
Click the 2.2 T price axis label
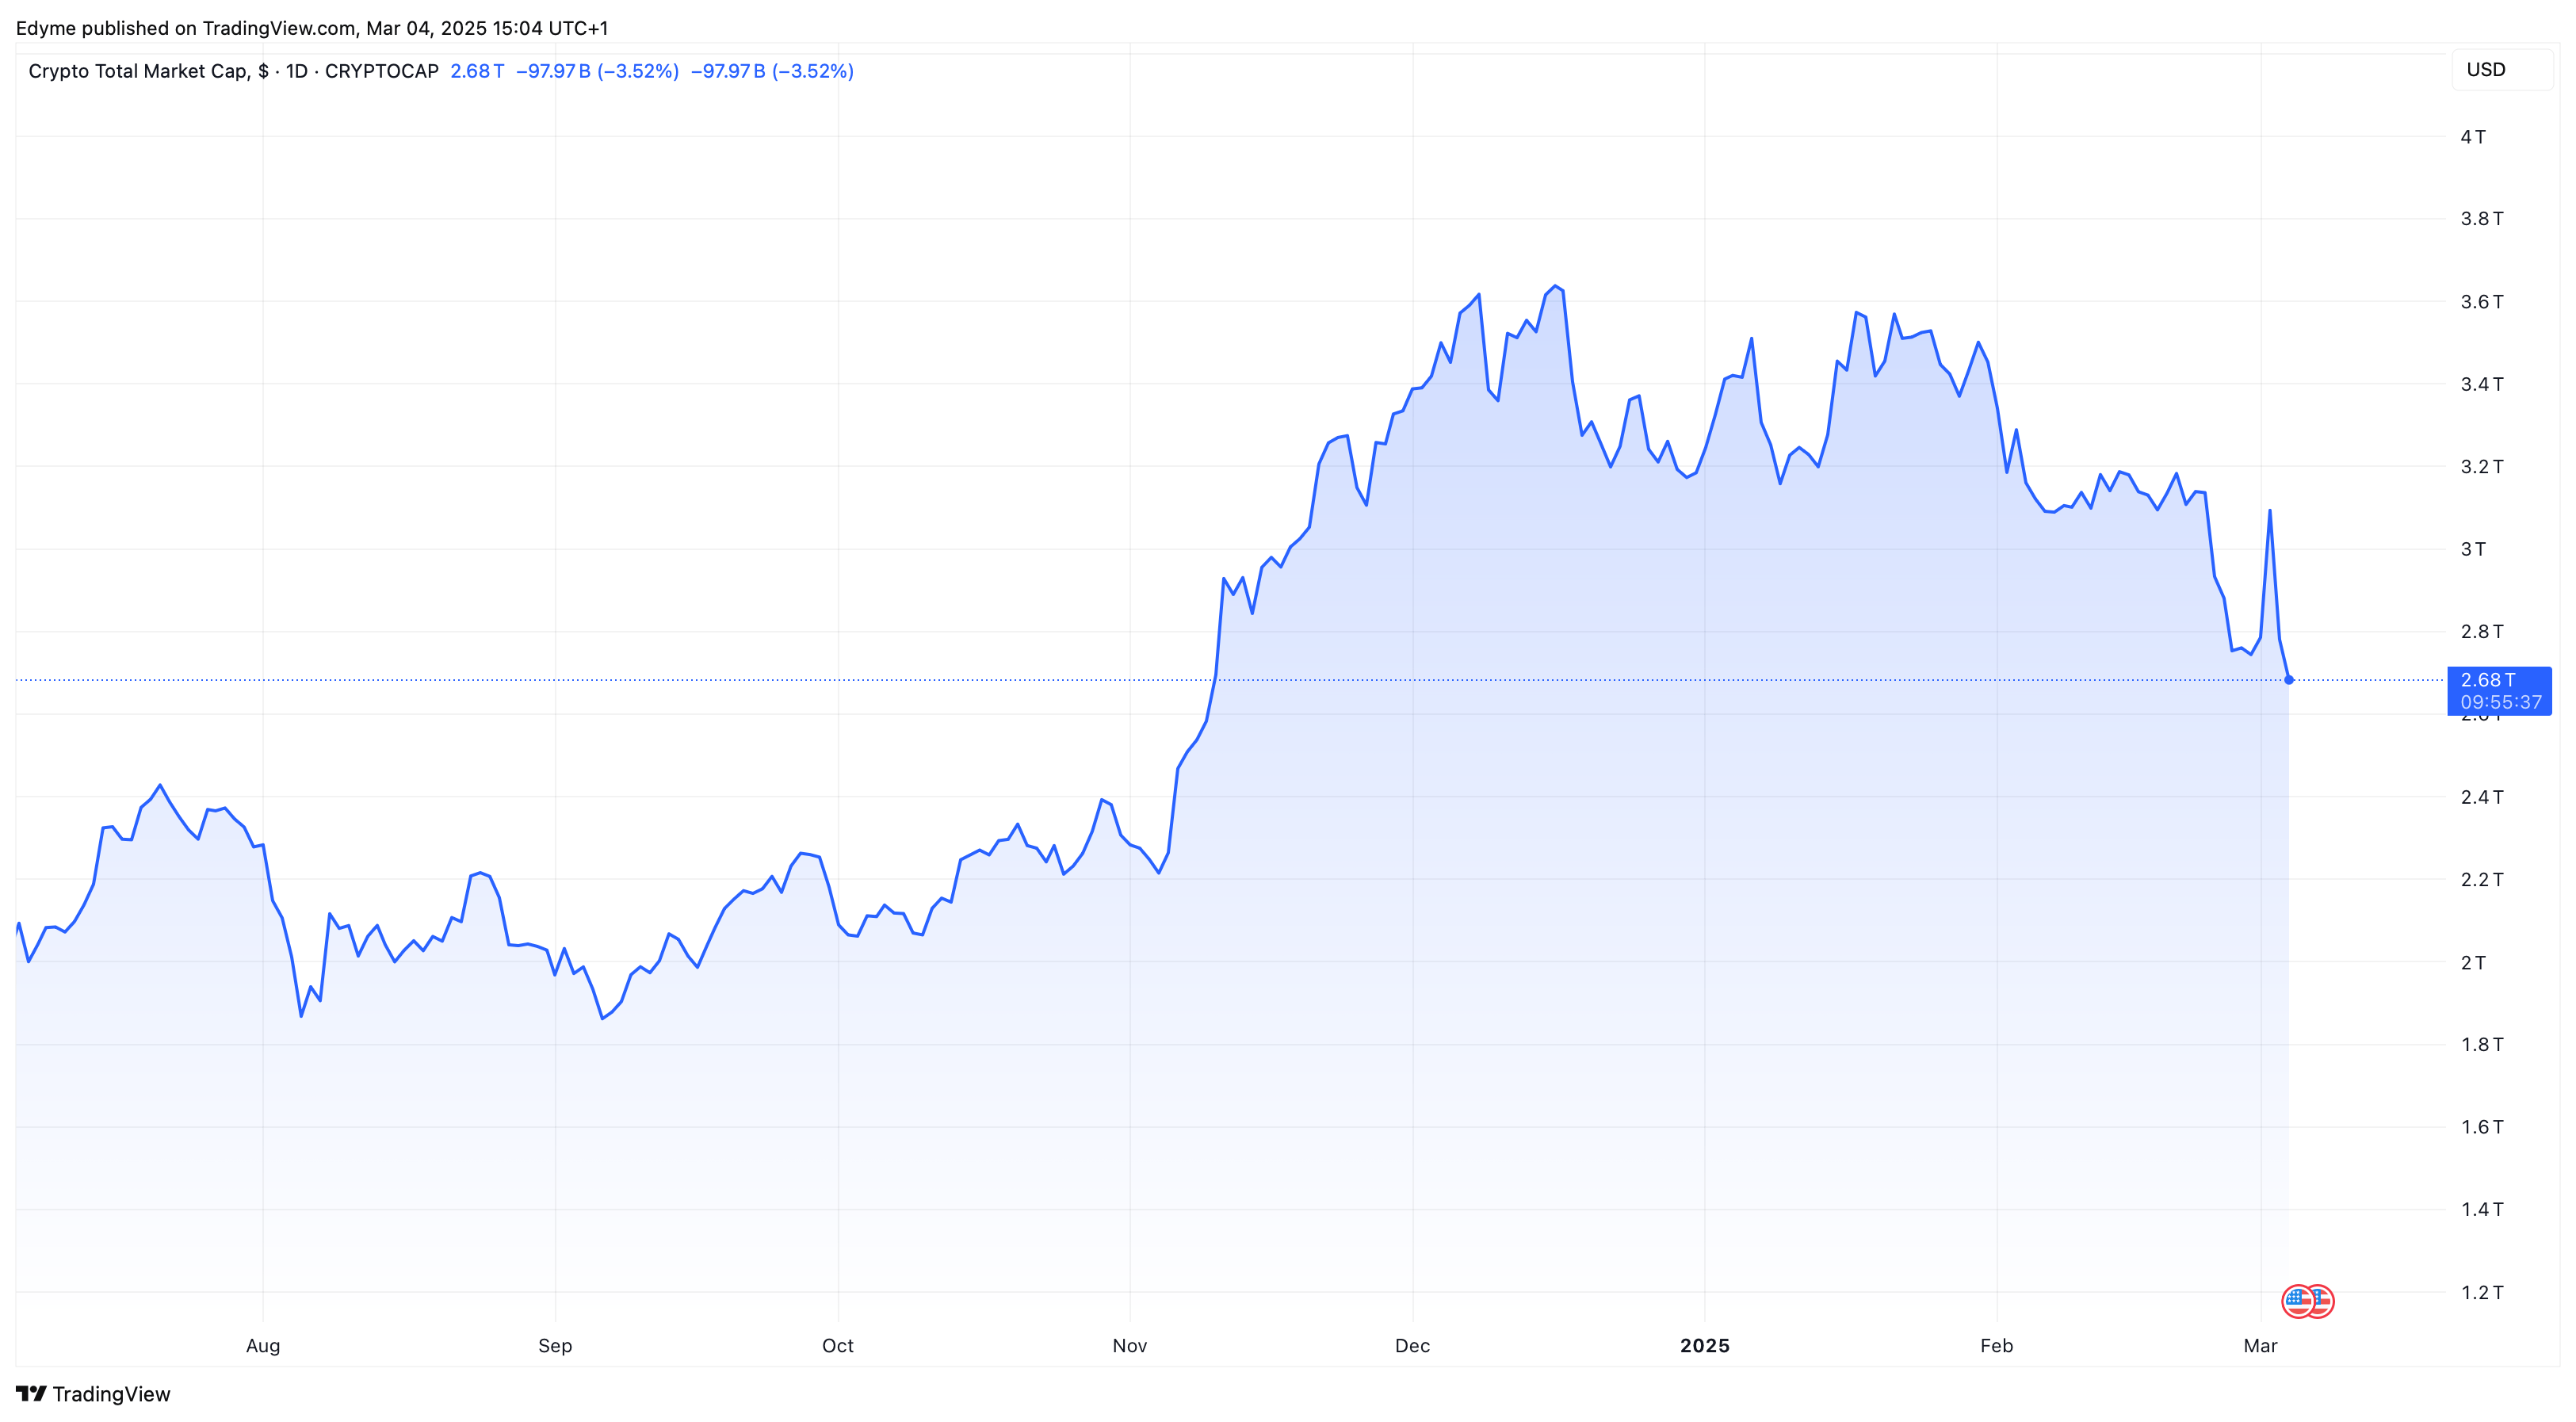click(x=2482, y=880)
